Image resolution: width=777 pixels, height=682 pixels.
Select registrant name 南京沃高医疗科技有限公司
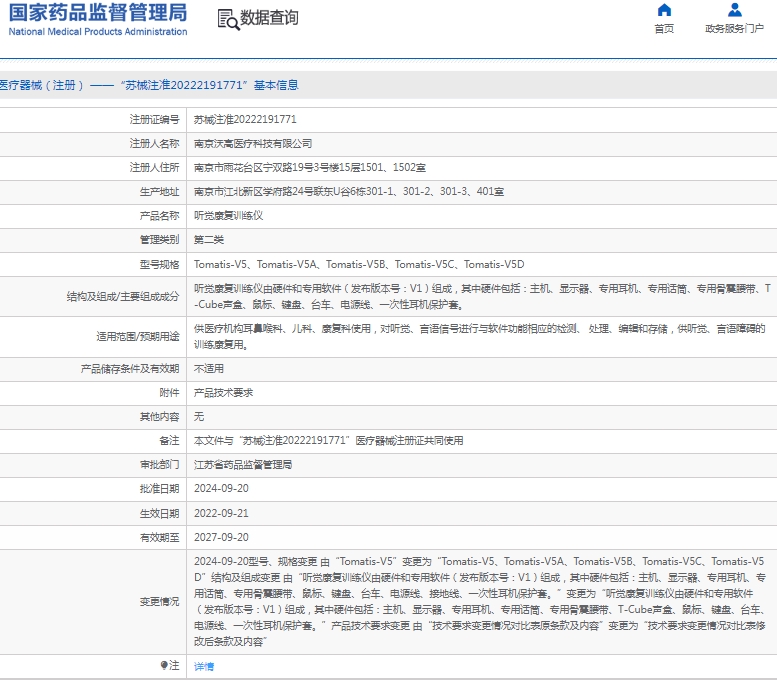[x=253, y=144]
